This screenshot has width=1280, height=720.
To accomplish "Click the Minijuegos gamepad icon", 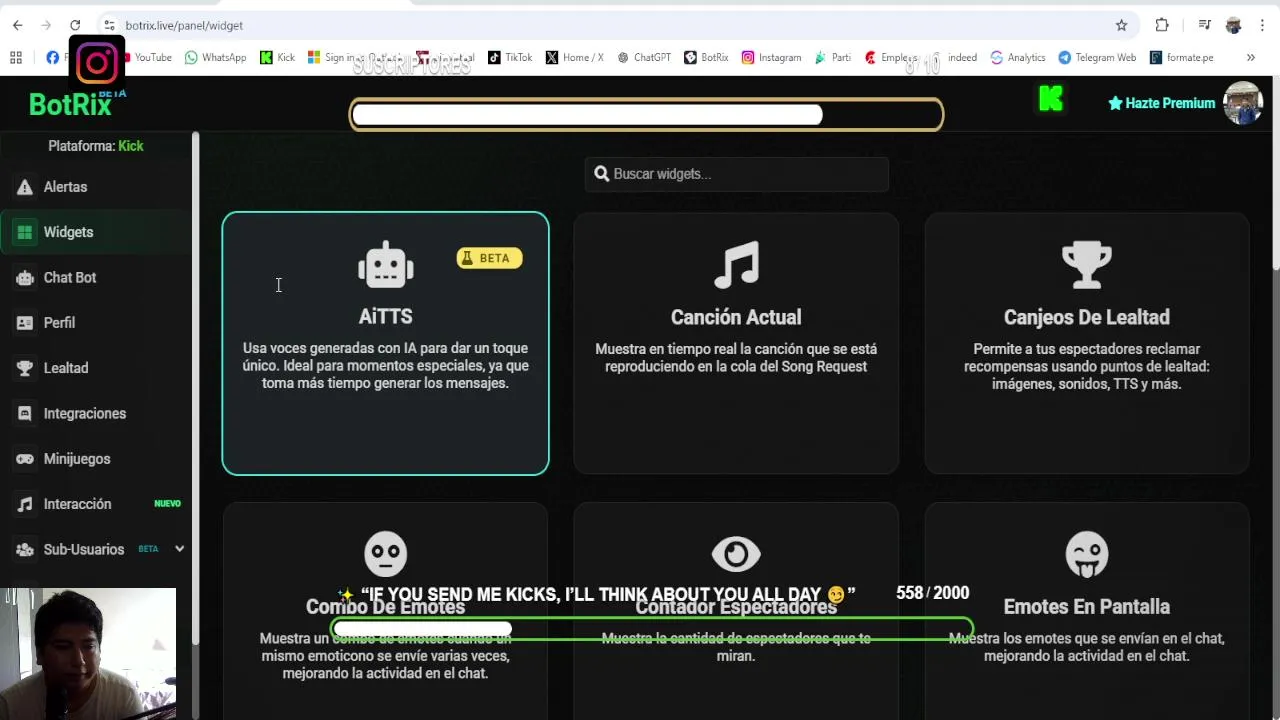I will click(x=25, y=459).
